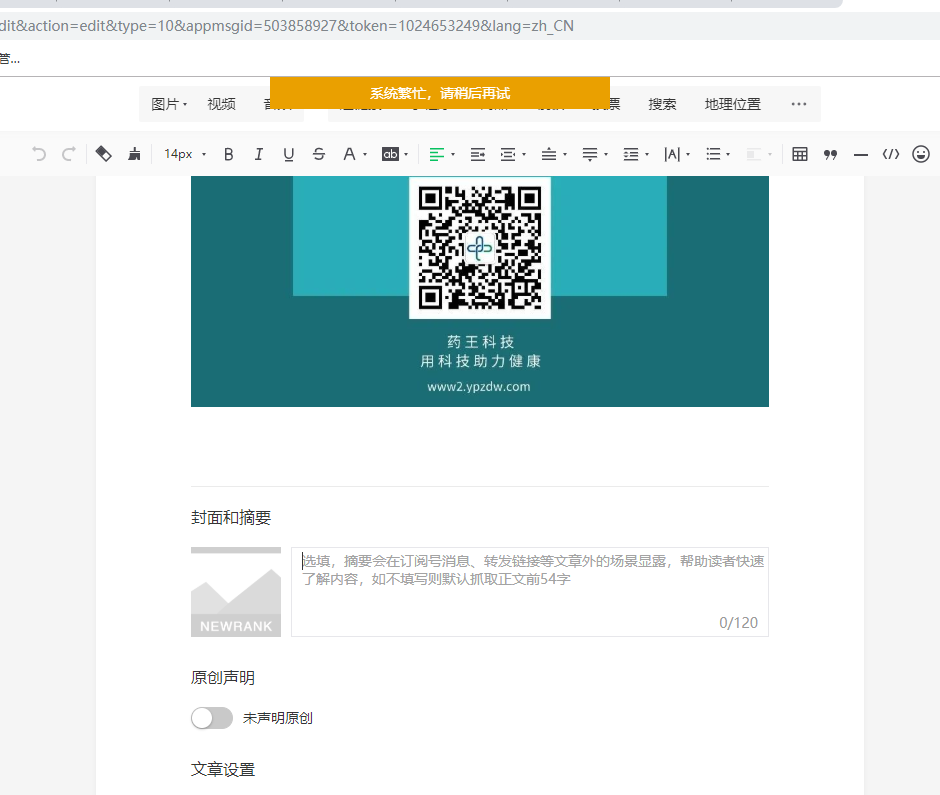This screenshot has height=795, width=940.
Task: Click the browser address bar URL
Action: click(x=287, y=26)
